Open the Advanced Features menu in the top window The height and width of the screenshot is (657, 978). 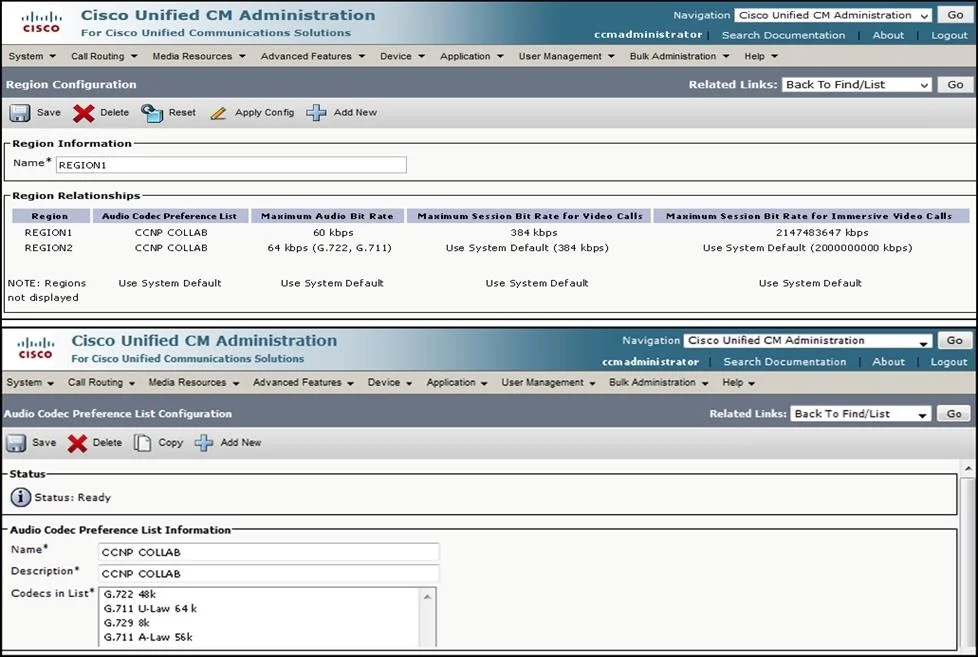[312, 56]
